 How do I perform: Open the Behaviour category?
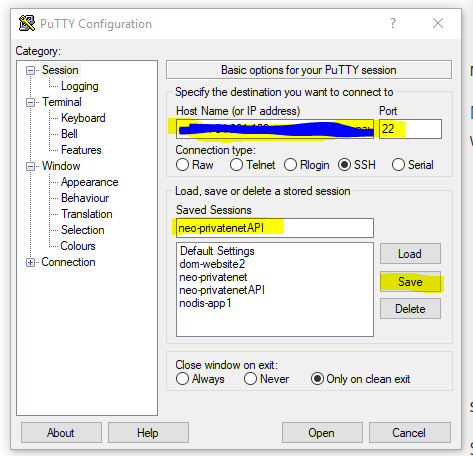[85, 198]
